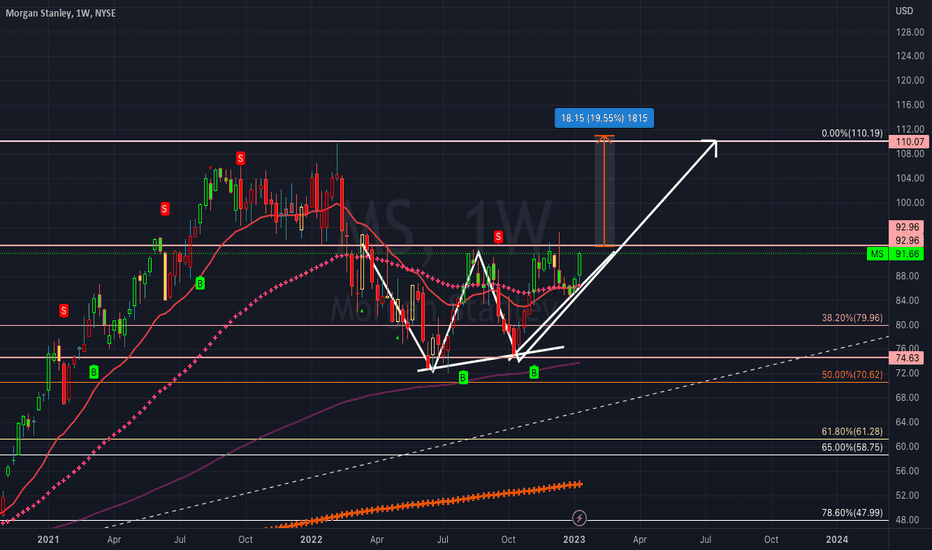Click the 52.00 price axis label
The image size is (932, 550).
click(x=910, y=495)
